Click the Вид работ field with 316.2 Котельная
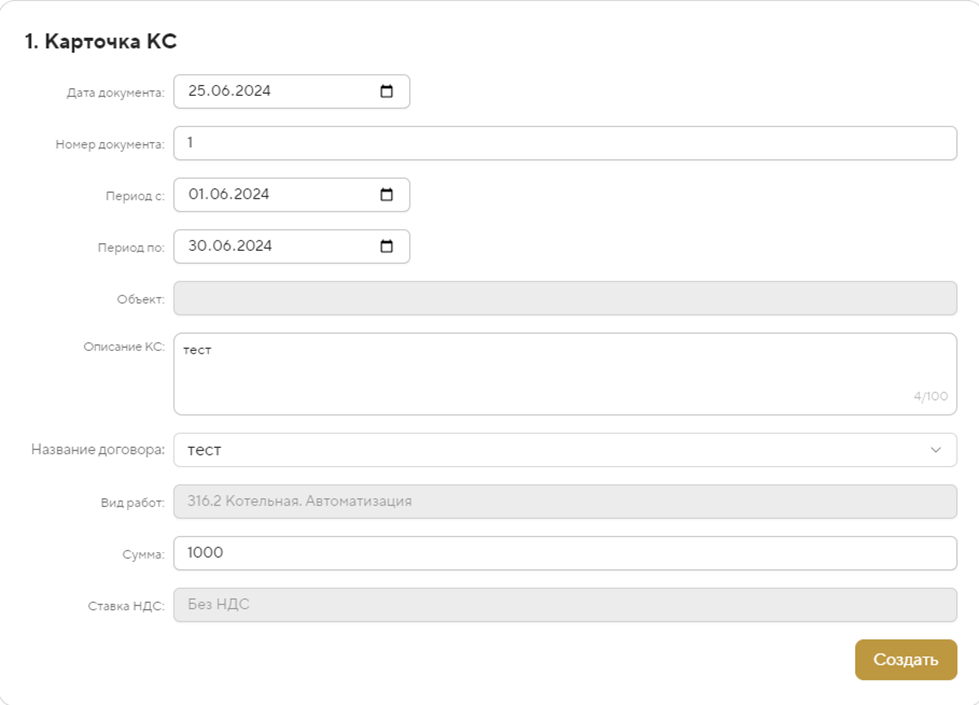Image resolution: width=979 pixels, height=705 pixels. point(565,501)
